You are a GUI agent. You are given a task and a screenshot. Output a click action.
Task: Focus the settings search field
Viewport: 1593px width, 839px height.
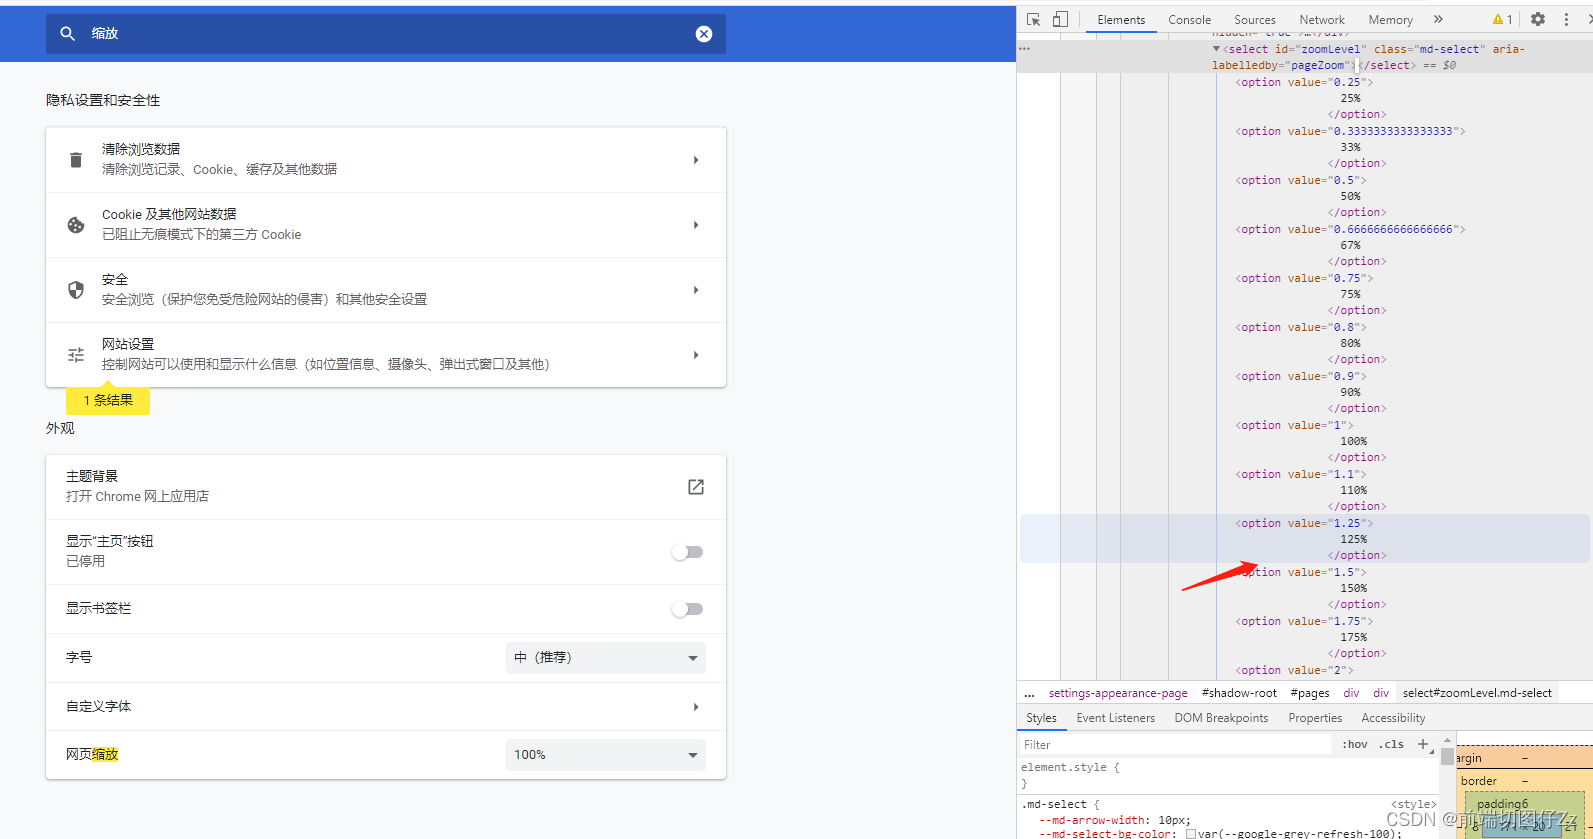coord(386,34)
